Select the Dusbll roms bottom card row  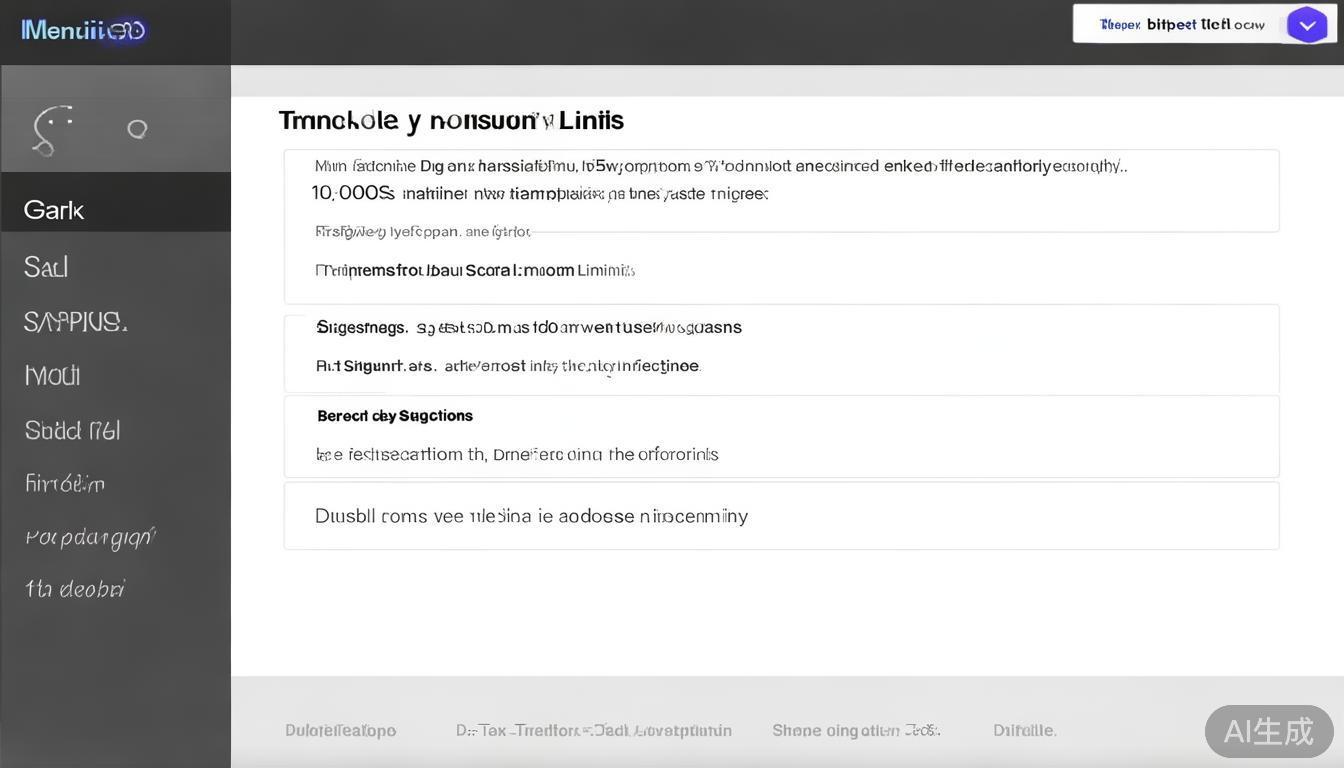(x=781, y=516)
